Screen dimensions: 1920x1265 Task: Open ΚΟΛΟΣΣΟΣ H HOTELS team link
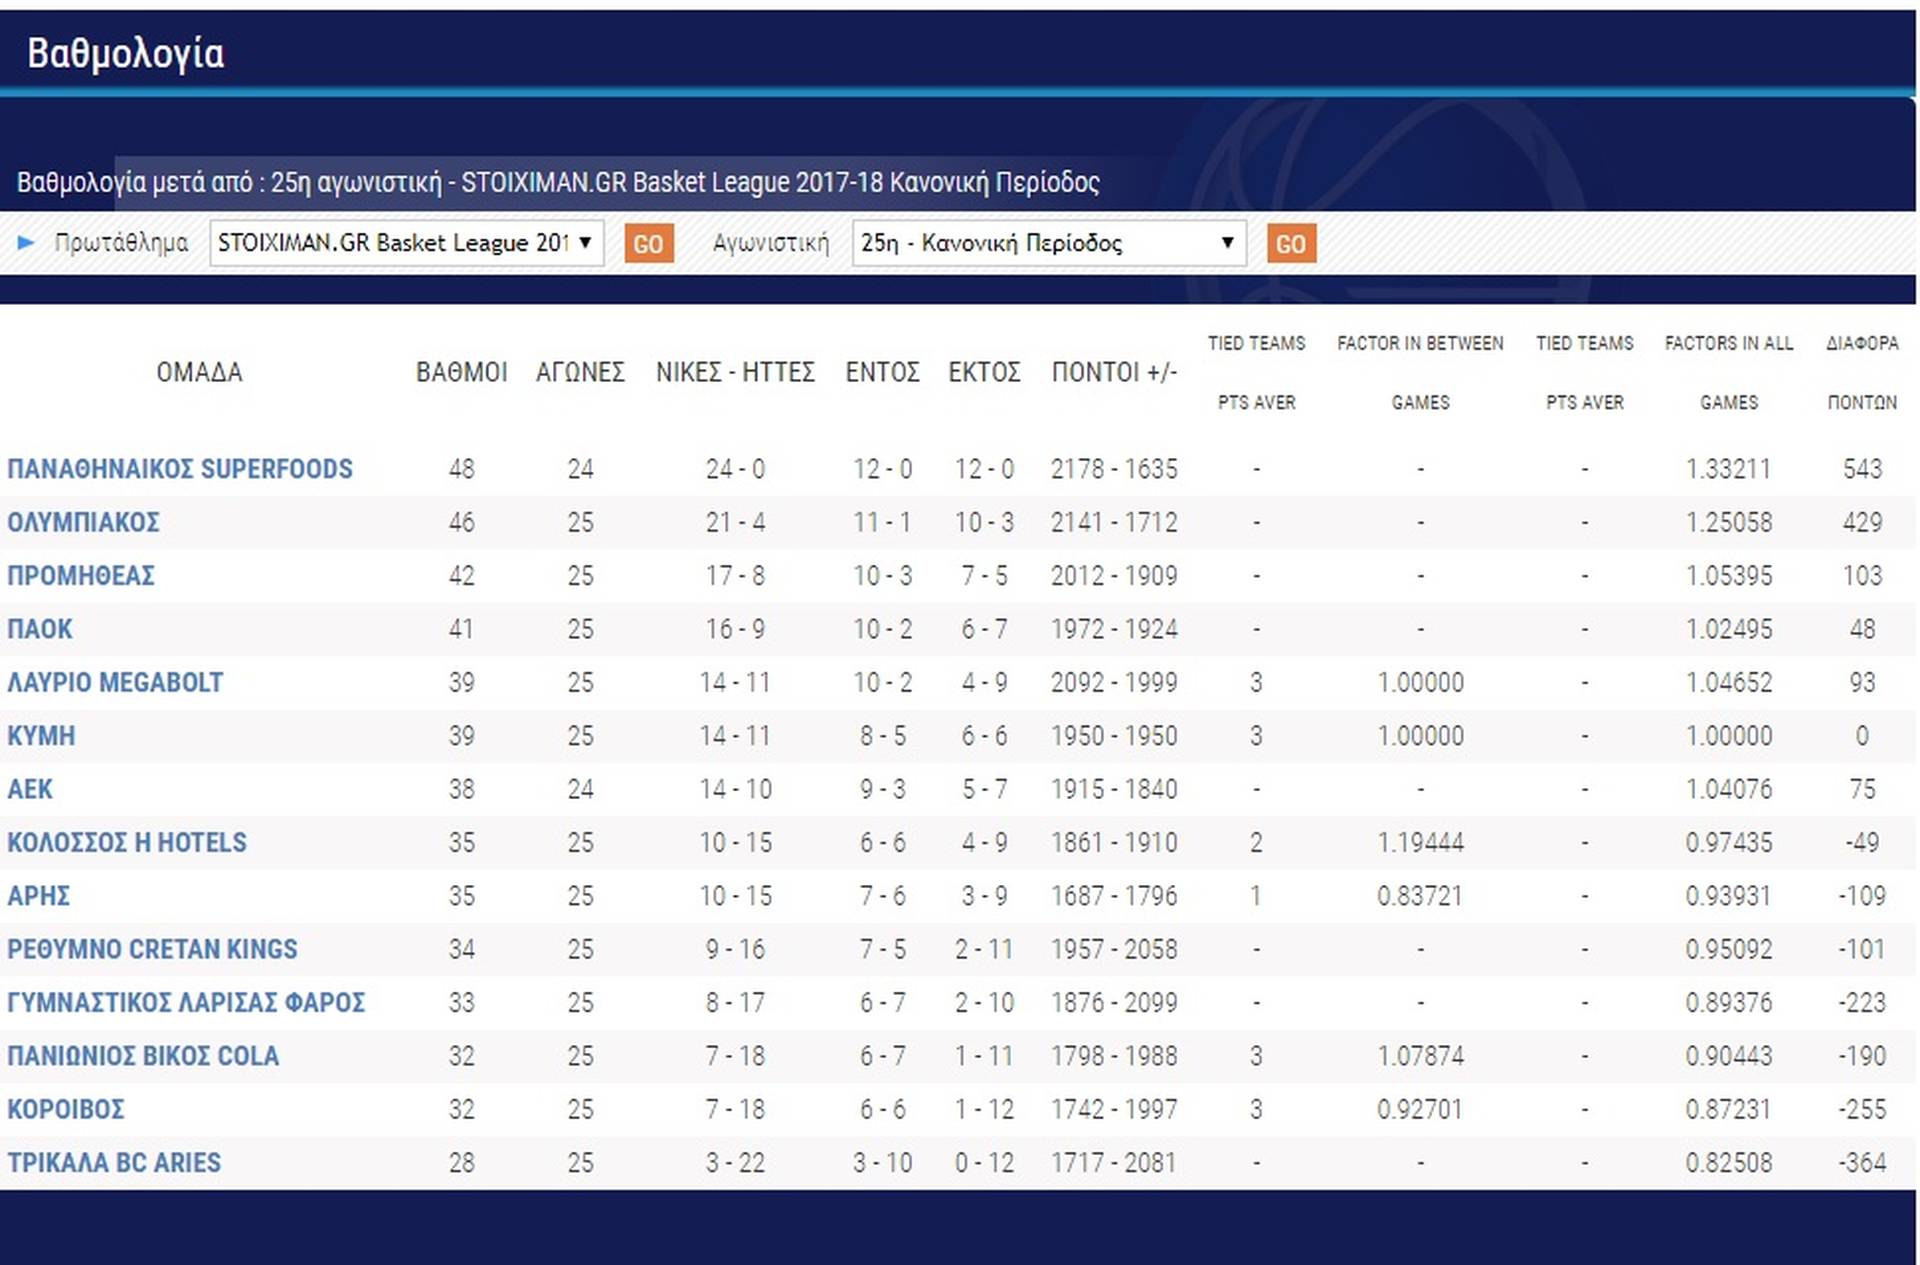127,842
